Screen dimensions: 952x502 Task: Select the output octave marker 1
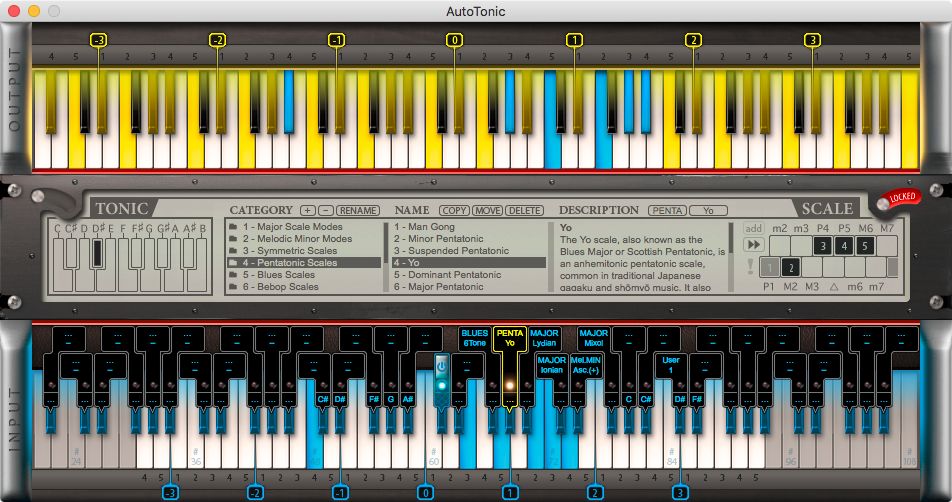coord(574,40)
